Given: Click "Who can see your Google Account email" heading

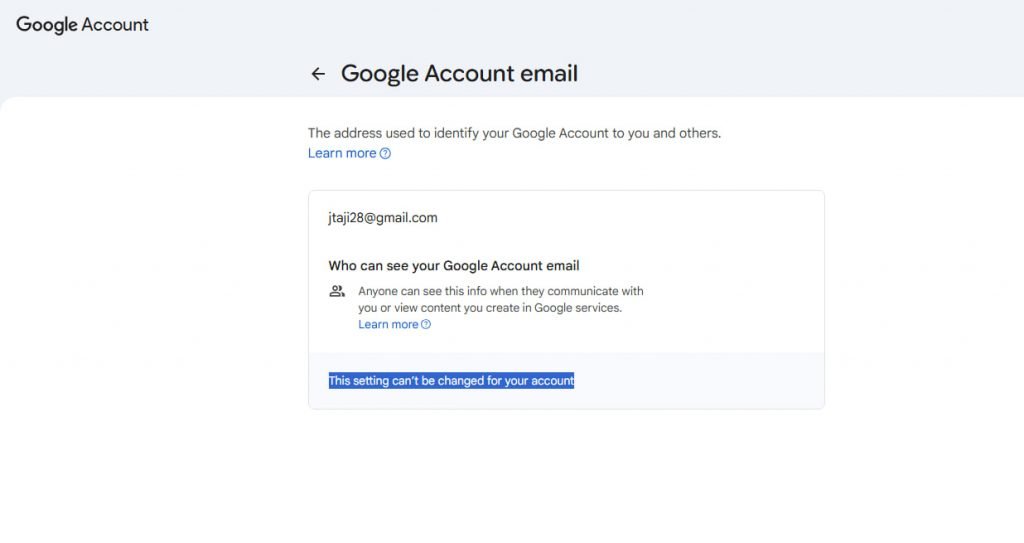Looking at the screenshot, I should 454,265.
